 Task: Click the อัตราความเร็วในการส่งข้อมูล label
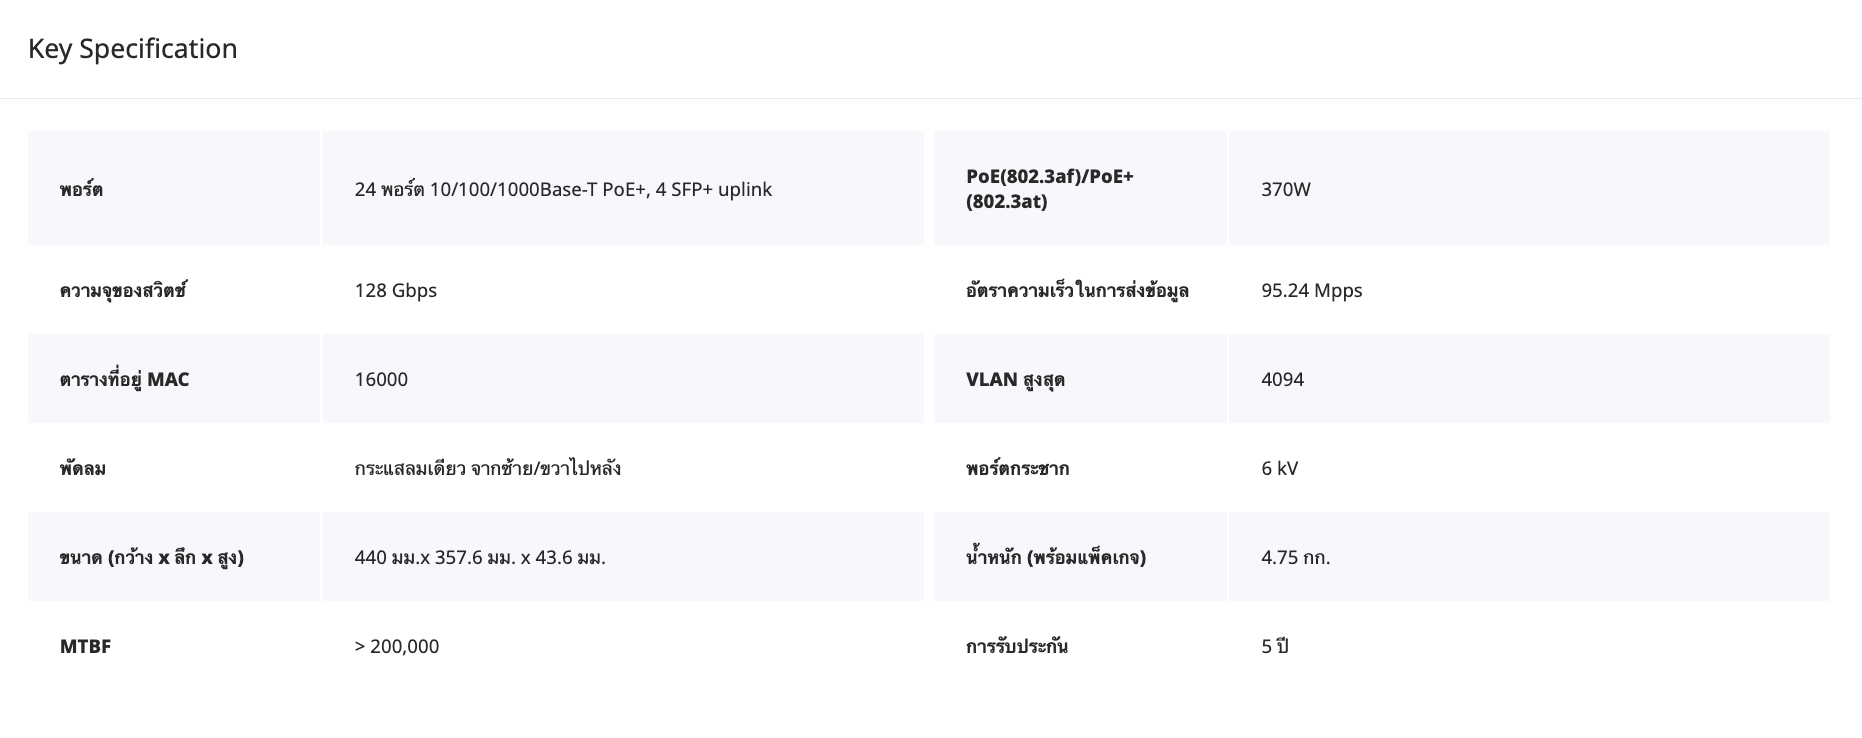click(x=1077, y=290)
